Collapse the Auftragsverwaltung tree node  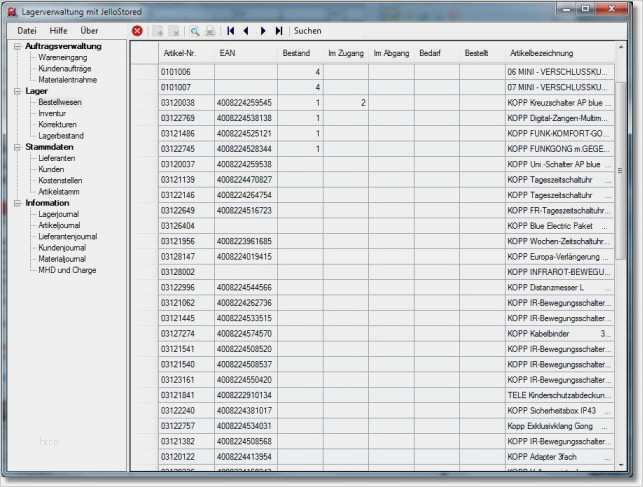point(17,46)
